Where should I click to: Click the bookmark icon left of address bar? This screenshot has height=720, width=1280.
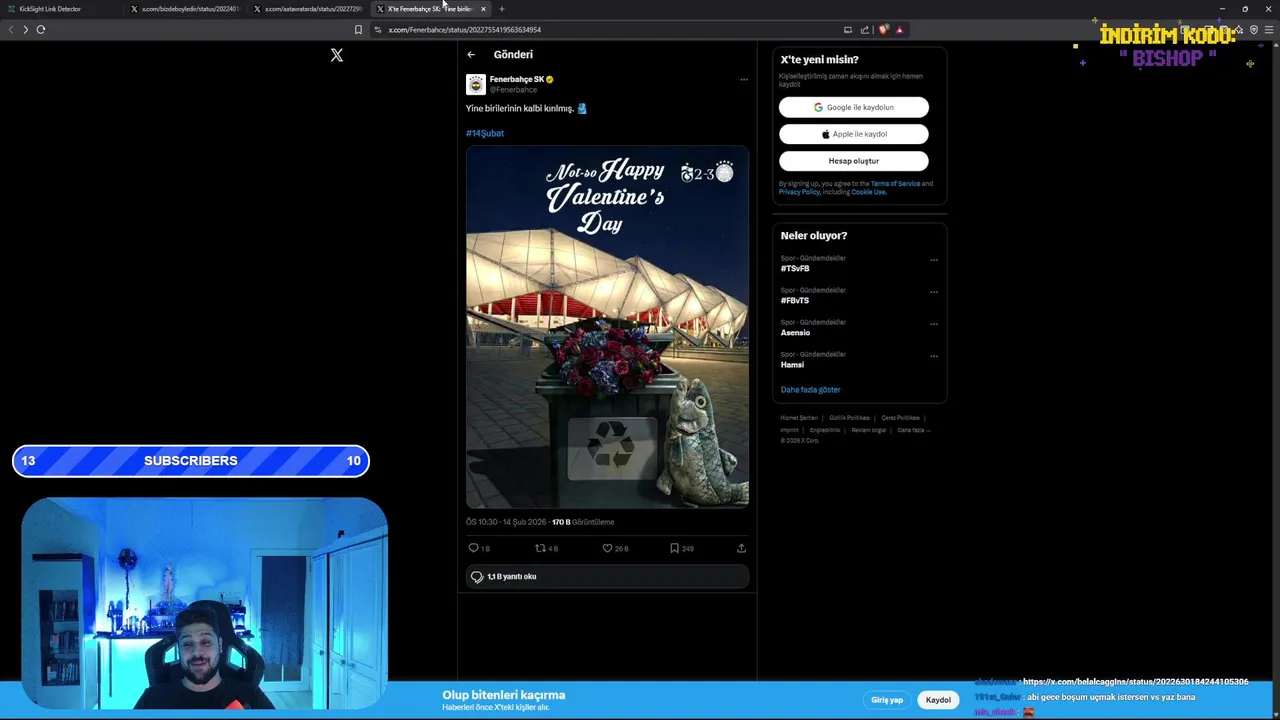point(358,30)
